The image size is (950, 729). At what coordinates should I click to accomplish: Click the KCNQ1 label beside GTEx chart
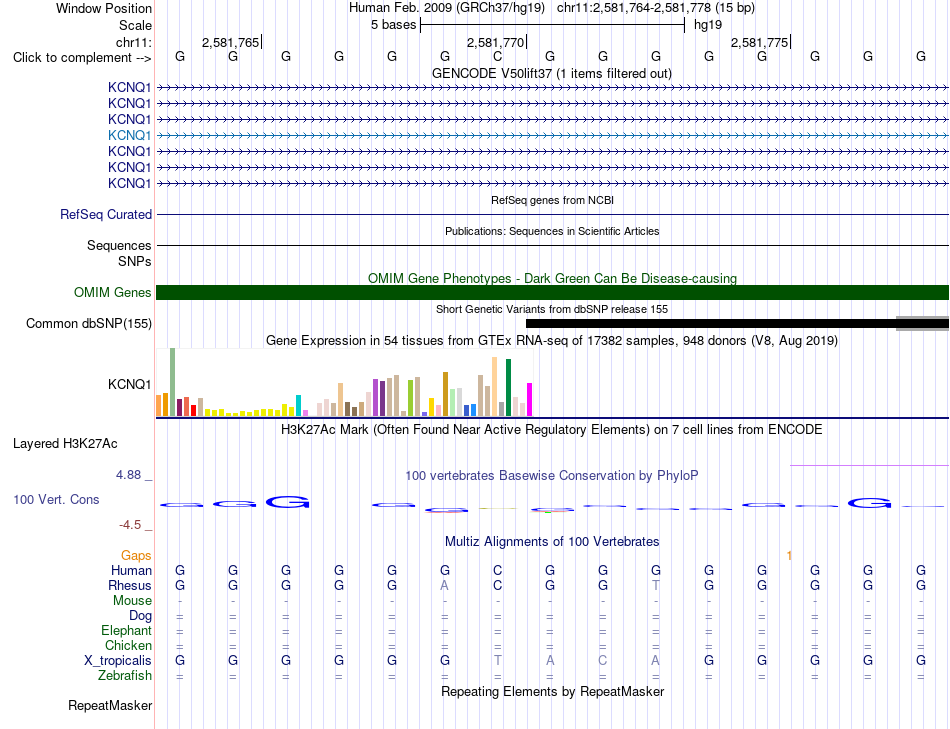(x=129, y=384)
